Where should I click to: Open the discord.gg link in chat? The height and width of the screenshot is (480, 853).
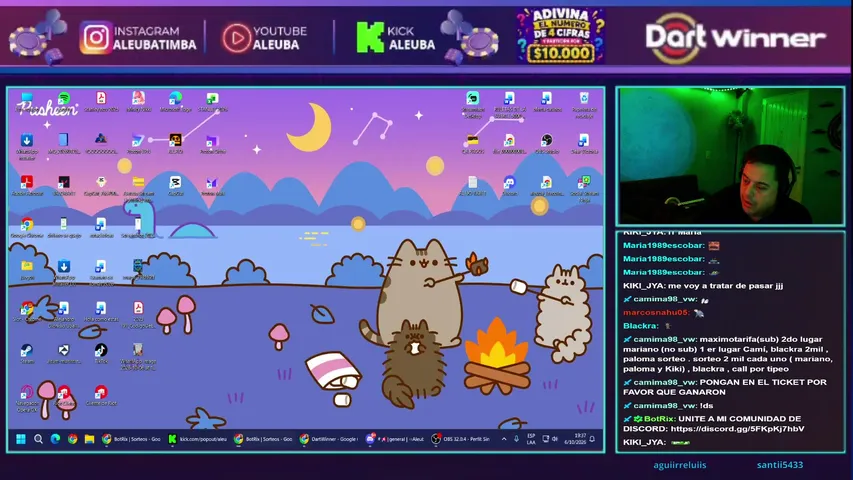738,429
